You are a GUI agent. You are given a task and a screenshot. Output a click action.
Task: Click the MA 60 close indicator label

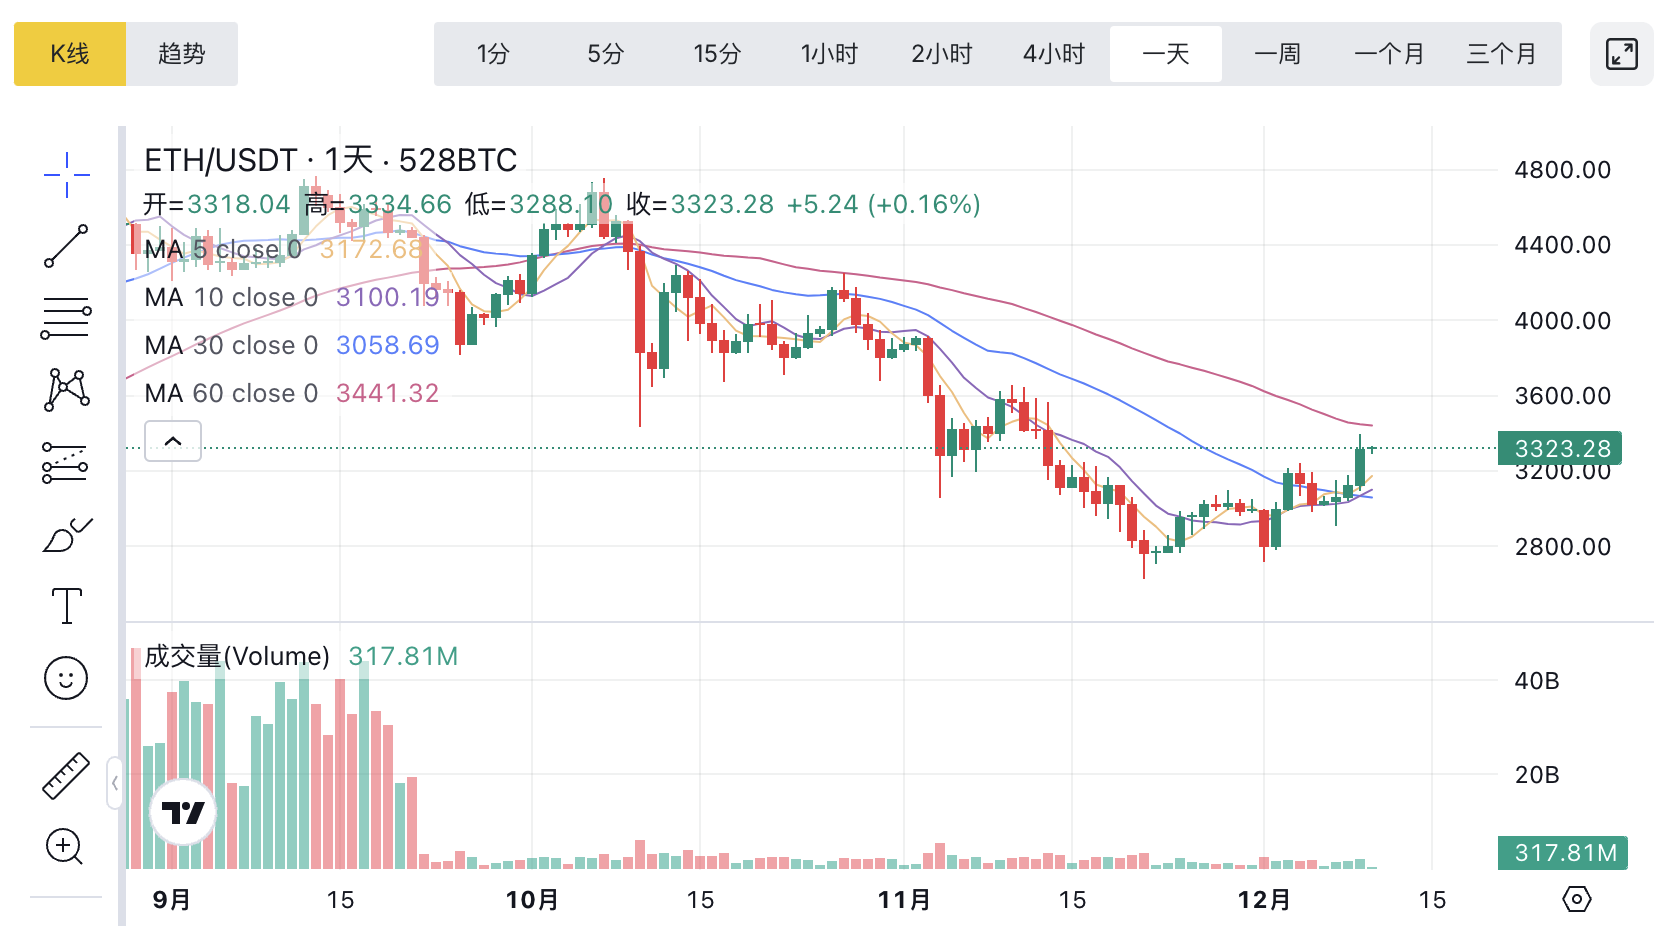(x=231, y=393)
